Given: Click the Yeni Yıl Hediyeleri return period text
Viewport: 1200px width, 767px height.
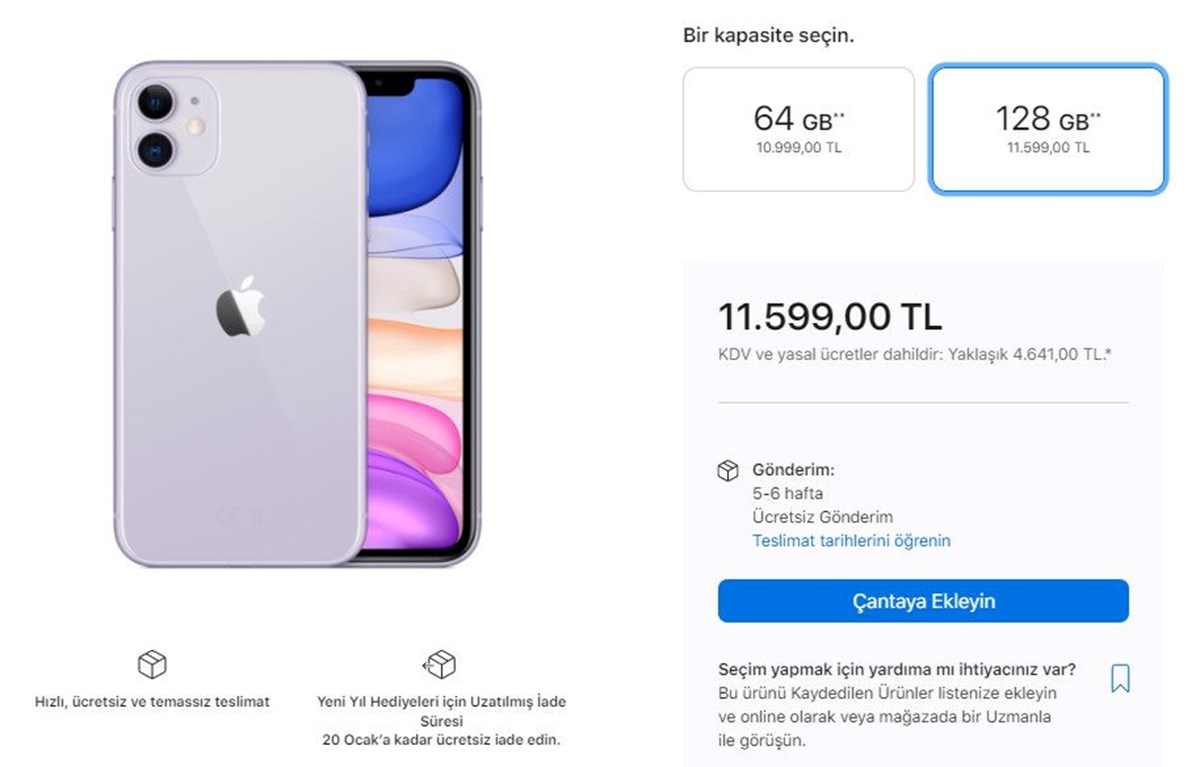Looking at the screenshot, I should (440, 721).
